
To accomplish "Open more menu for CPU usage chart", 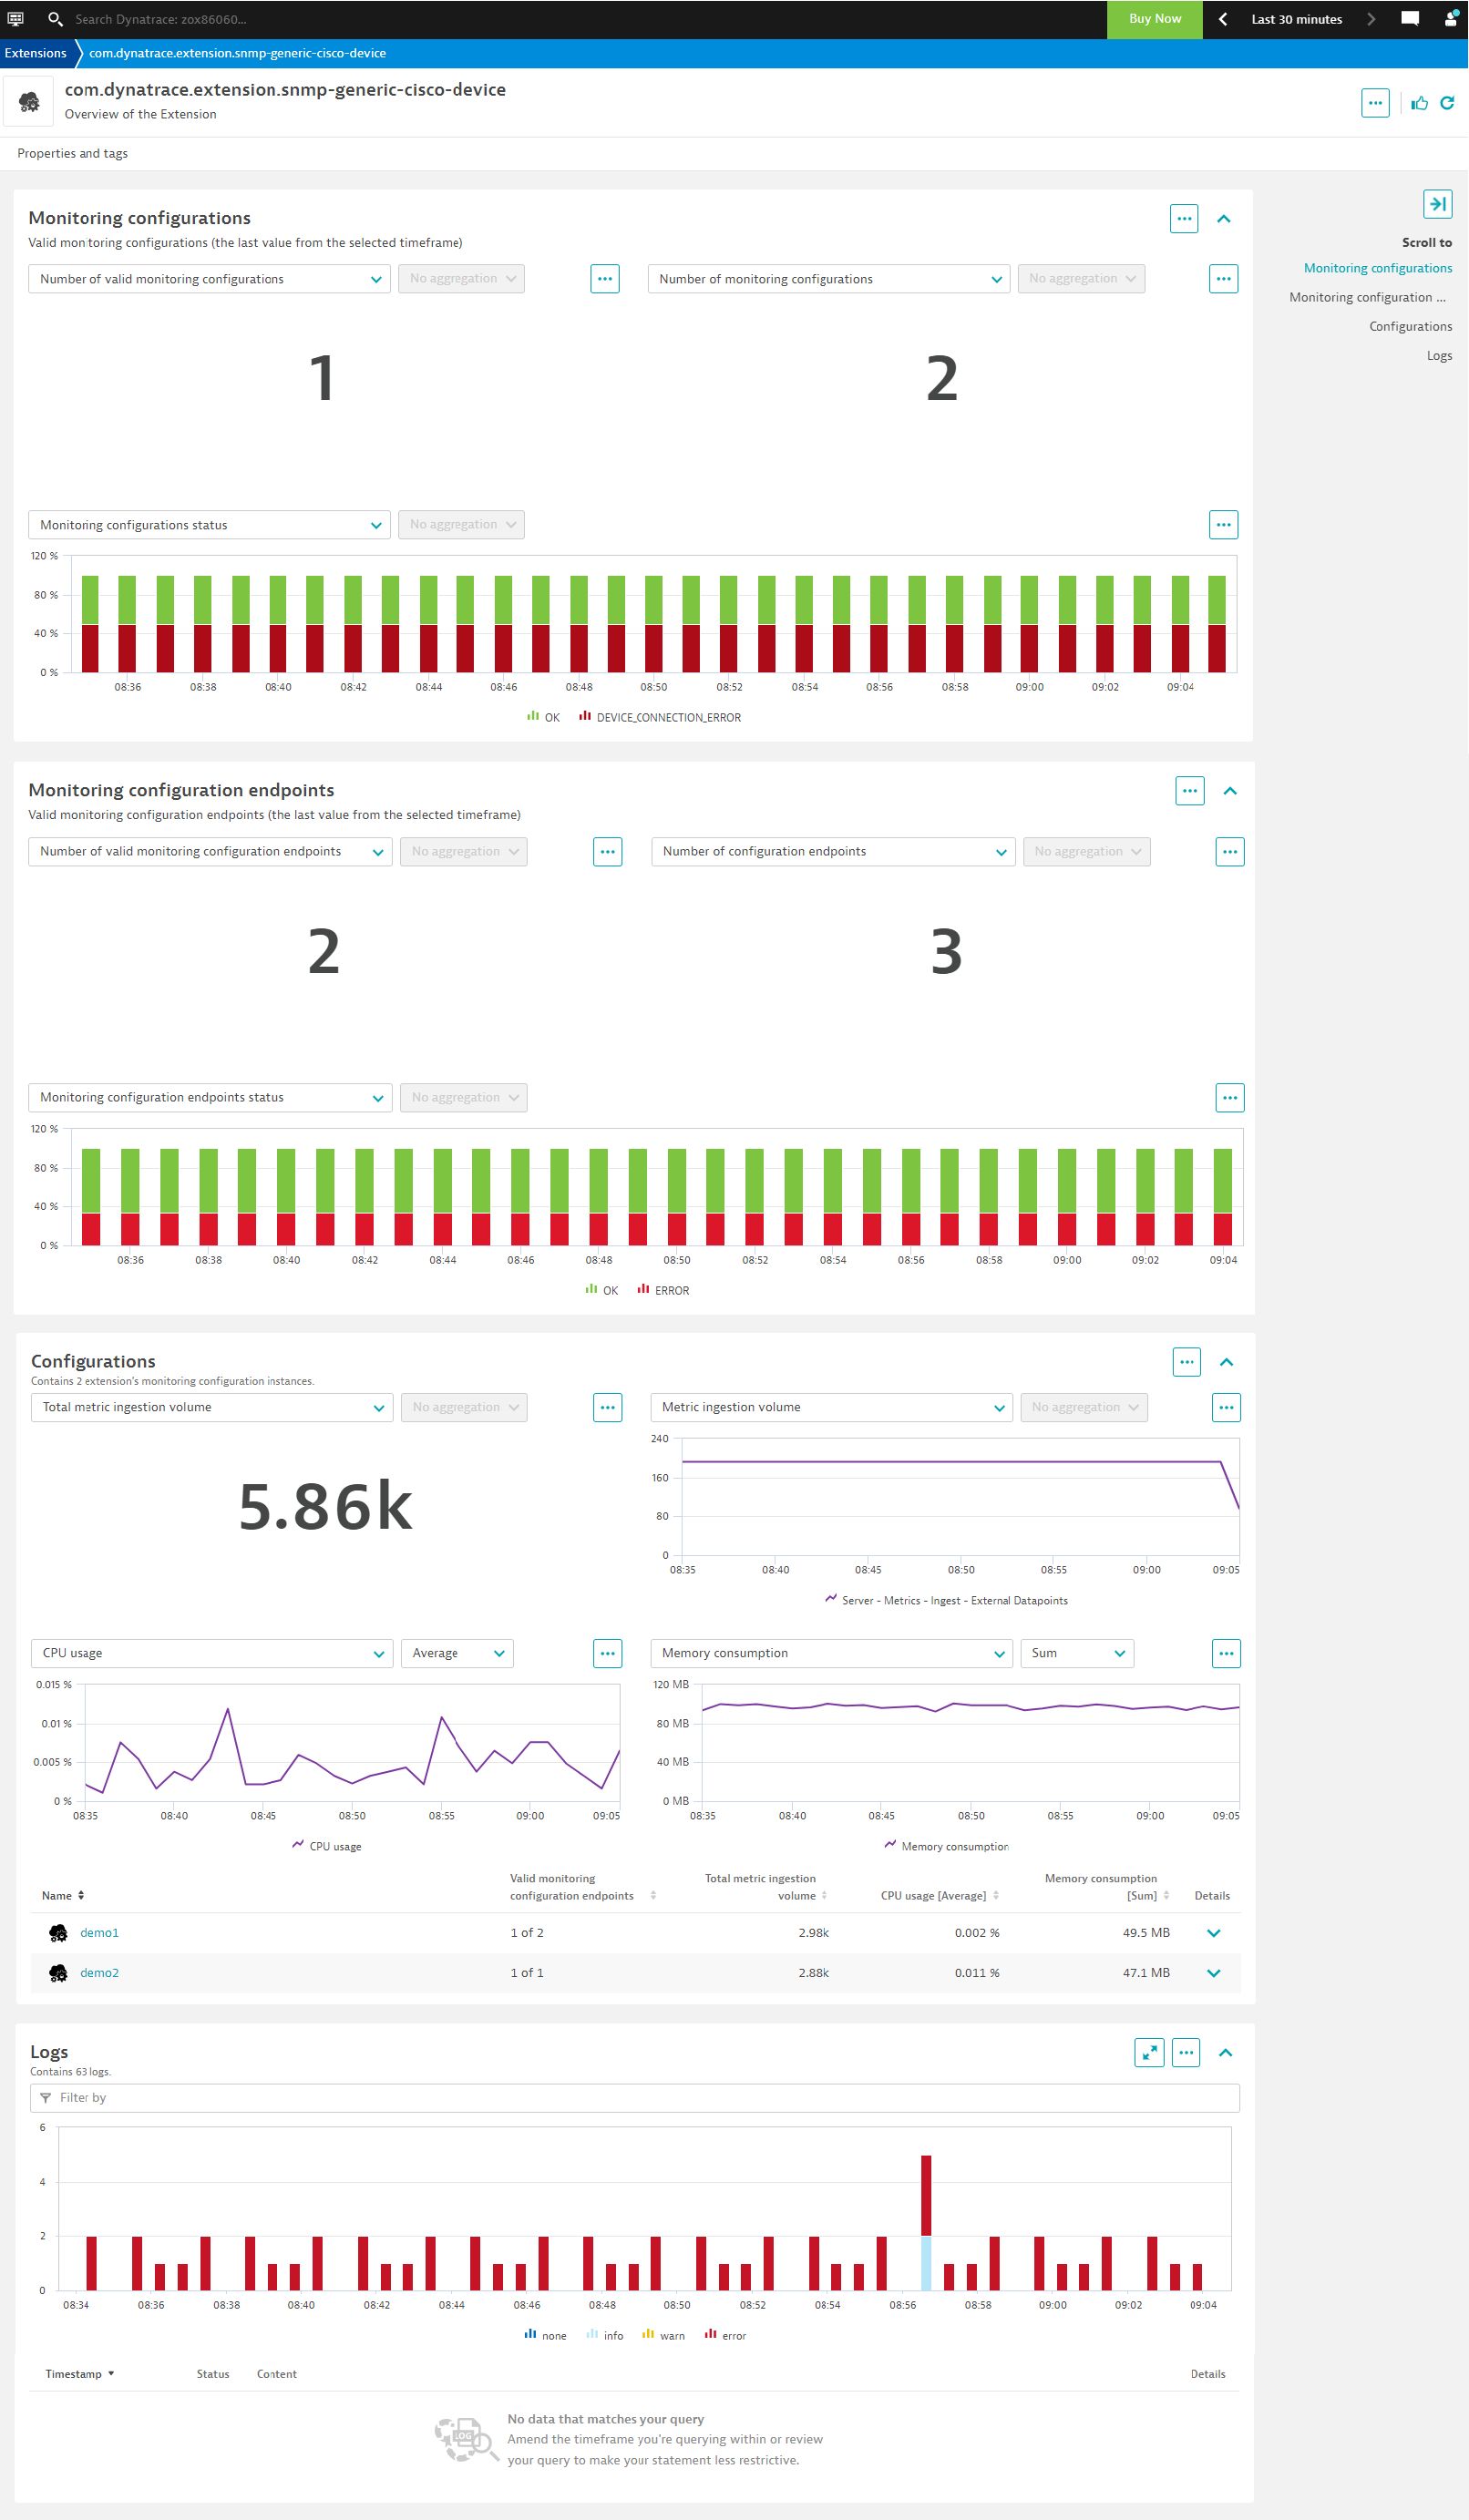I will [x=608, y=1654].
